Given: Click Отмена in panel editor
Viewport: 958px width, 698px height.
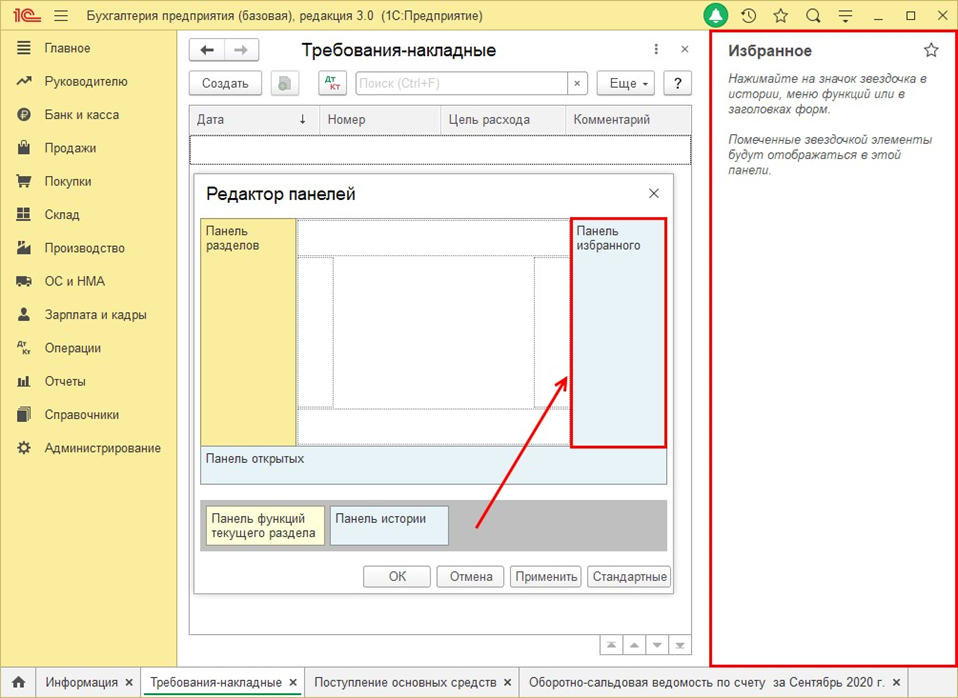Looking at the screenshot, I should (x=471, y=576).
